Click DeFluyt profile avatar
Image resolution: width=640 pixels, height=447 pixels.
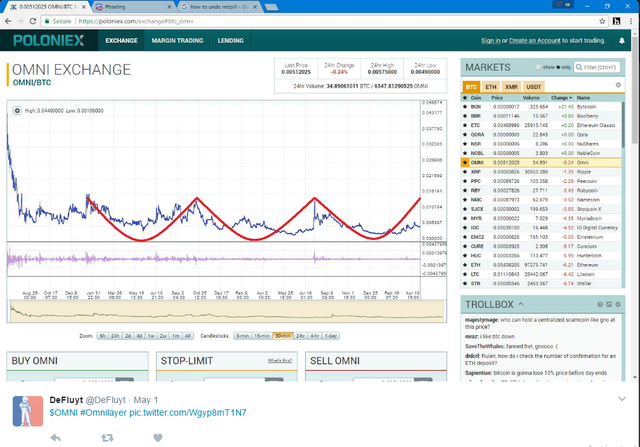(28, 411)
